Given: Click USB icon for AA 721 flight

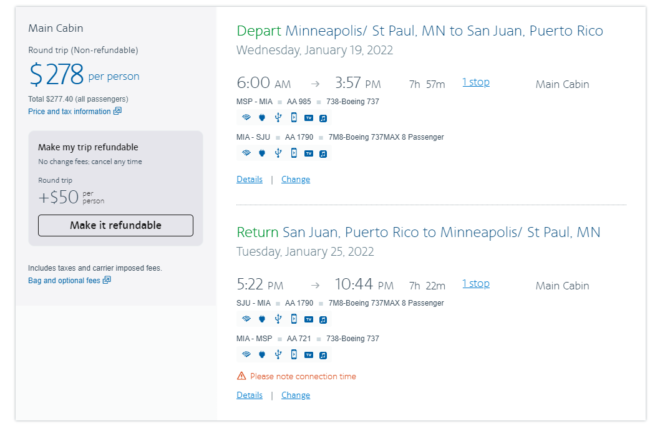Looking at the screenshot, I should tap(278, 354).
